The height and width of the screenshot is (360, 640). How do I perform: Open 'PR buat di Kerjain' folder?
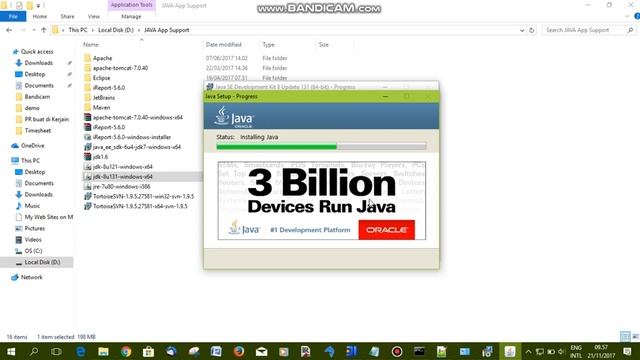(x=47, y=119)
